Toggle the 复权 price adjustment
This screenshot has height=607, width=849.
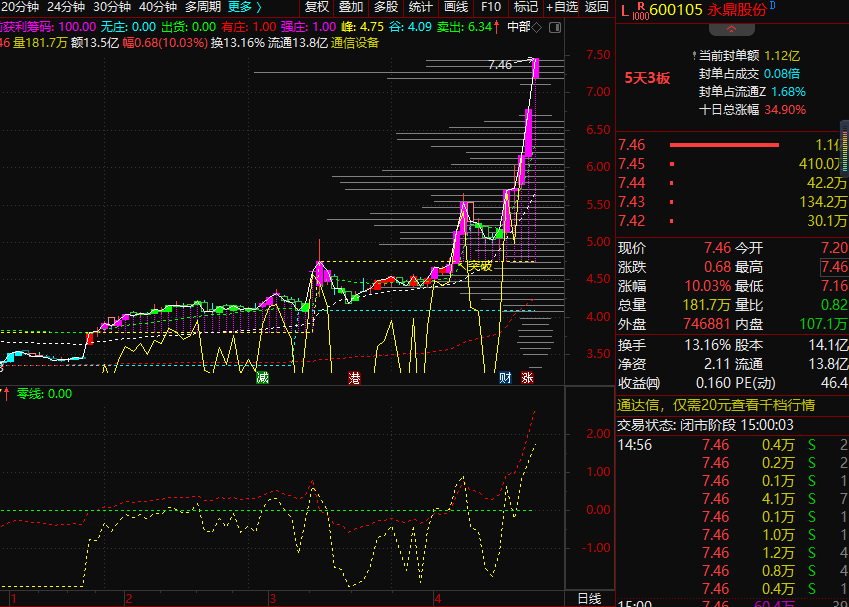pos(317,7)
